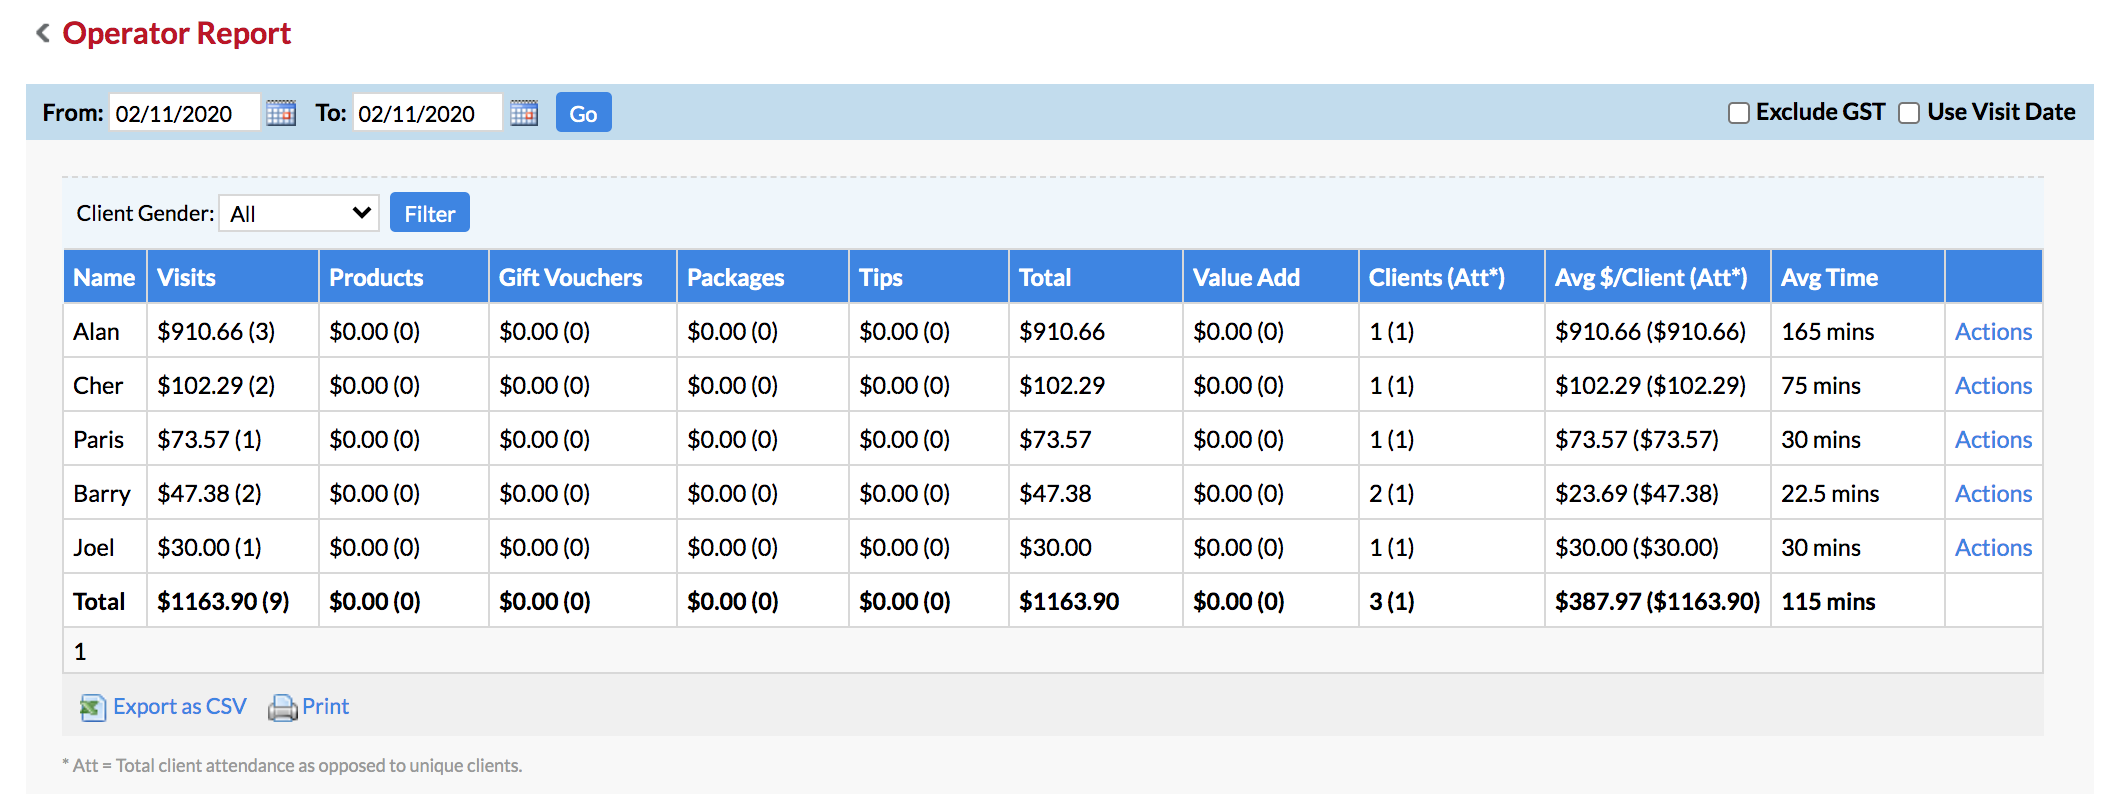Click the Print link
This screenshot has height=794, width=2114.
[325, 707]
